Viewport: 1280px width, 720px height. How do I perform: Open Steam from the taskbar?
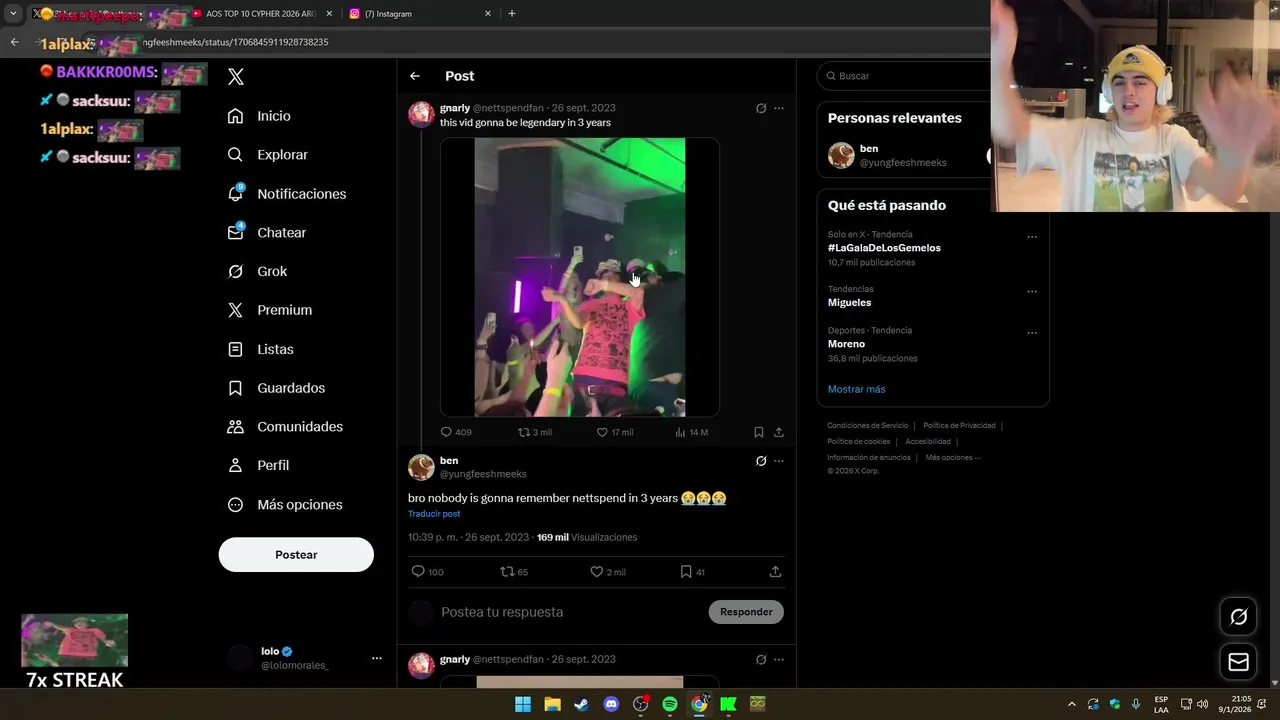(x=581, y=704)
